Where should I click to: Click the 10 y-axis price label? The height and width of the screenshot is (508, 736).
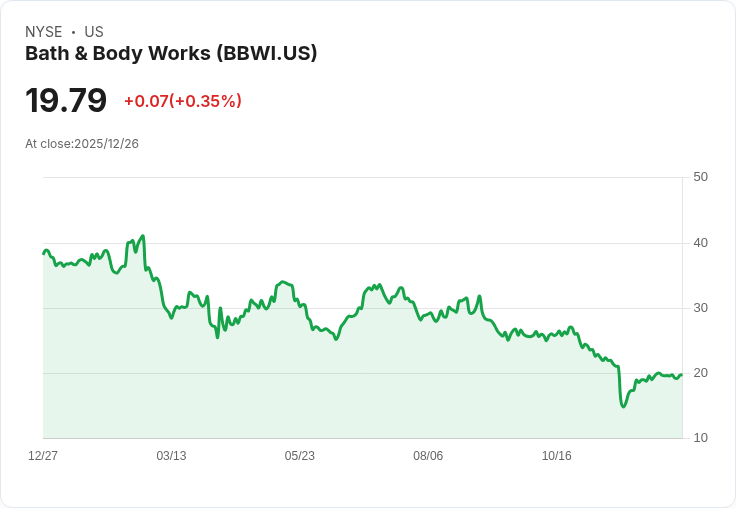coord(700,438)
